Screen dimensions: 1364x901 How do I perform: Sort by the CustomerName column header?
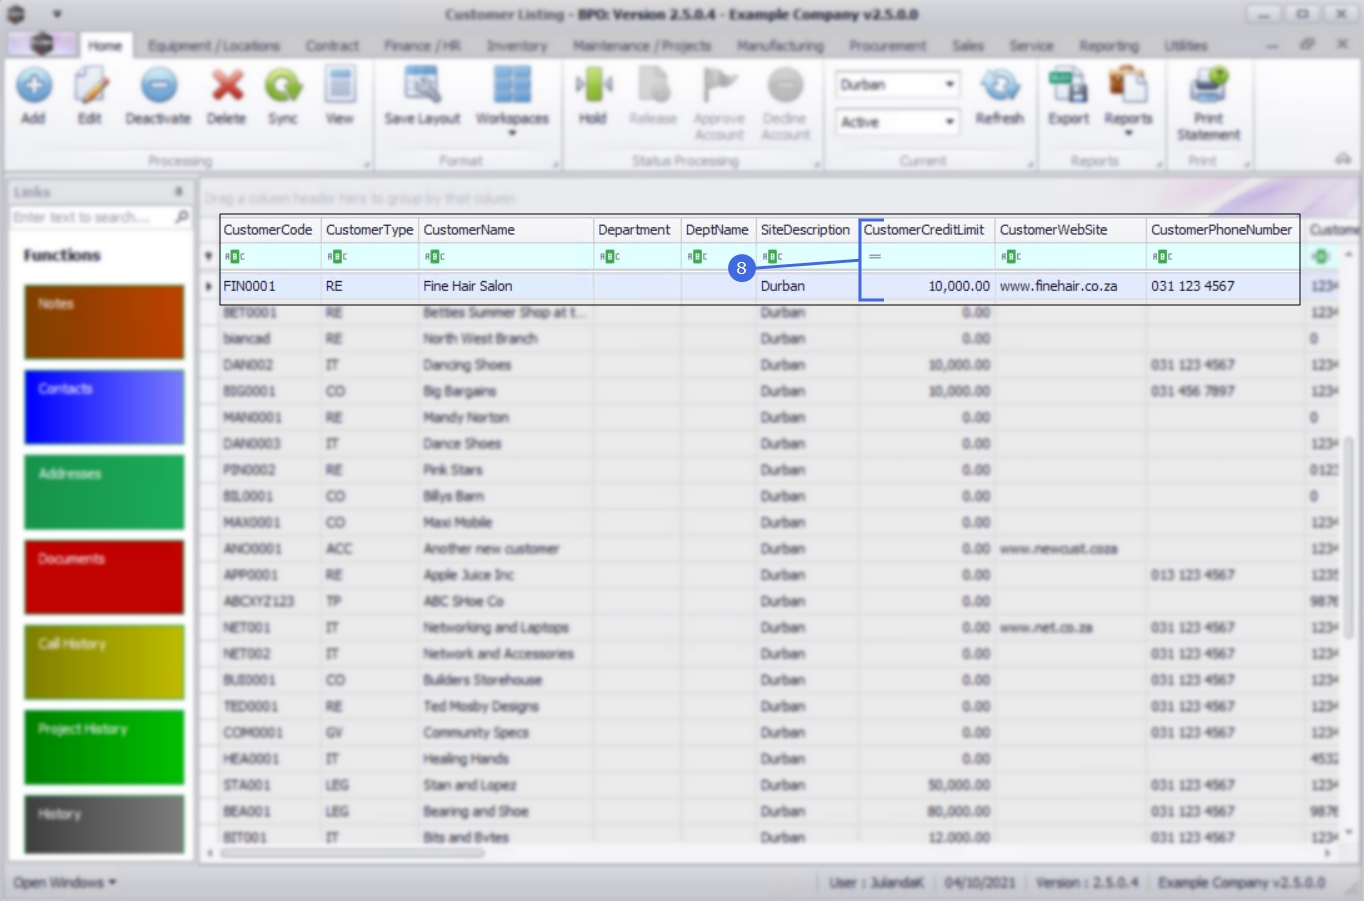506,230
